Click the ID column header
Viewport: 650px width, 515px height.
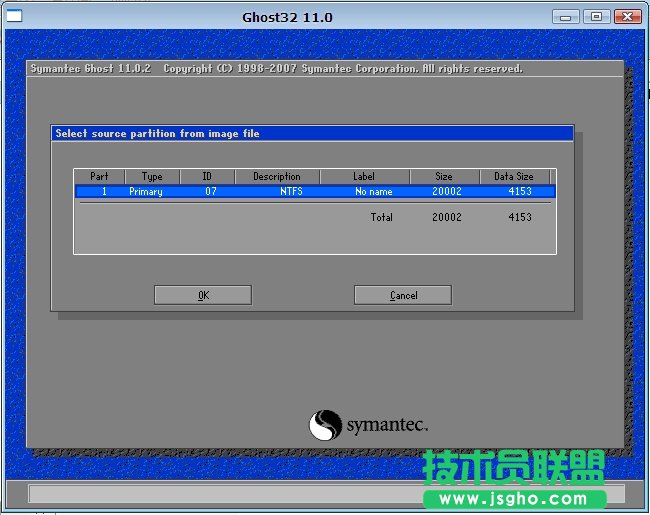pos(207,177)
